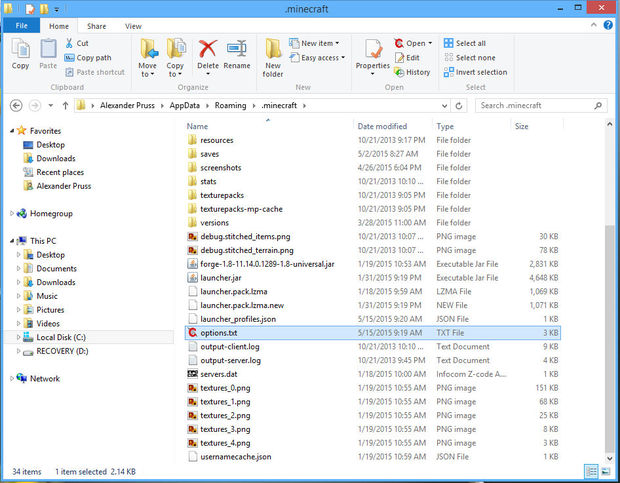This screenshot has height=483, width=620.
Task: Click Paste shortcut in the ribbon
Action: (x=95, y=72)
